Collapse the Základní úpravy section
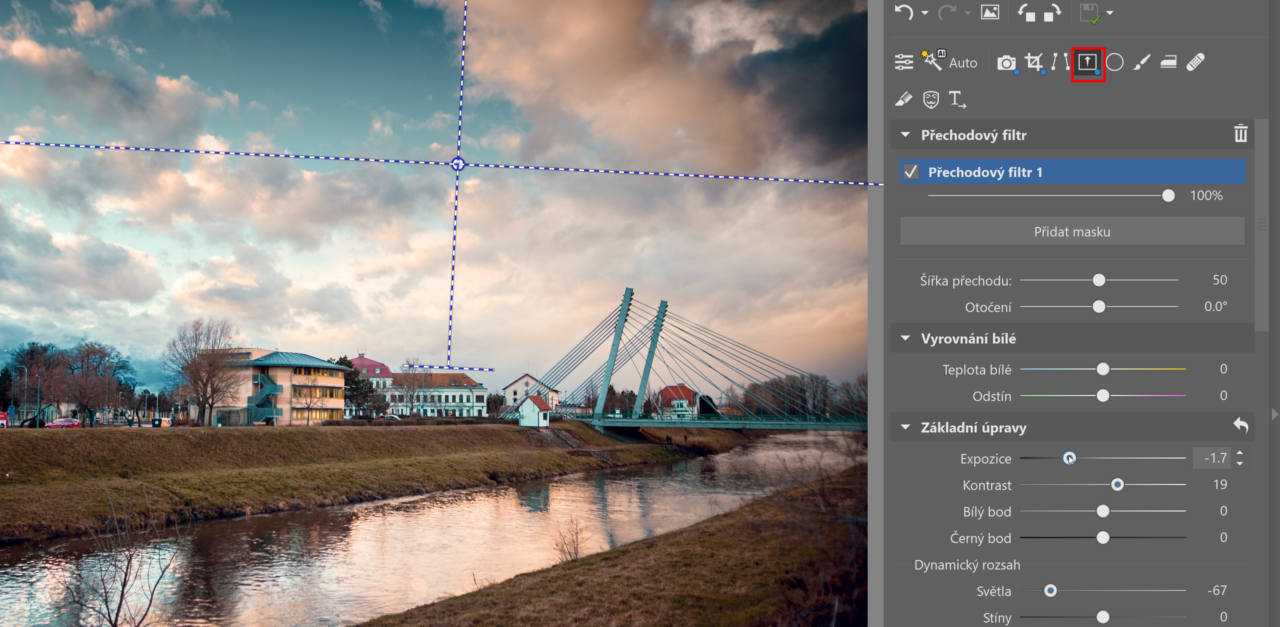The width and height of the screenshot is (1280, 627). (906, 428)
